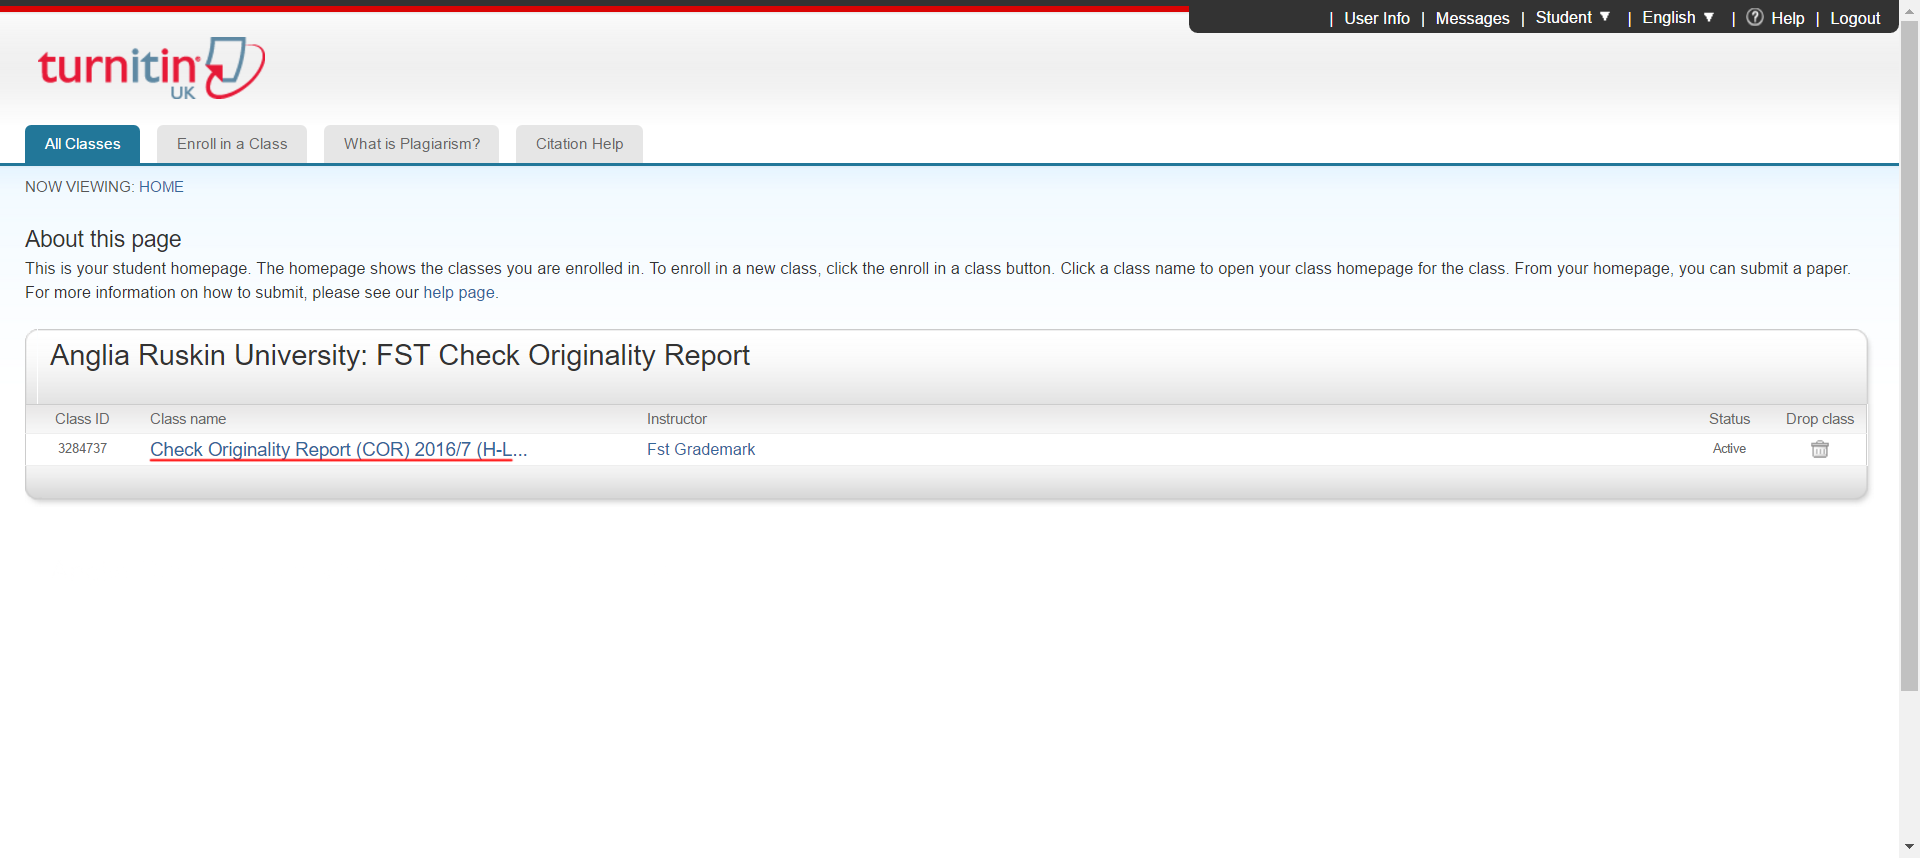Click the Active status text
This screenshot has width=1920, height=858.
[x=1729, y=449]
